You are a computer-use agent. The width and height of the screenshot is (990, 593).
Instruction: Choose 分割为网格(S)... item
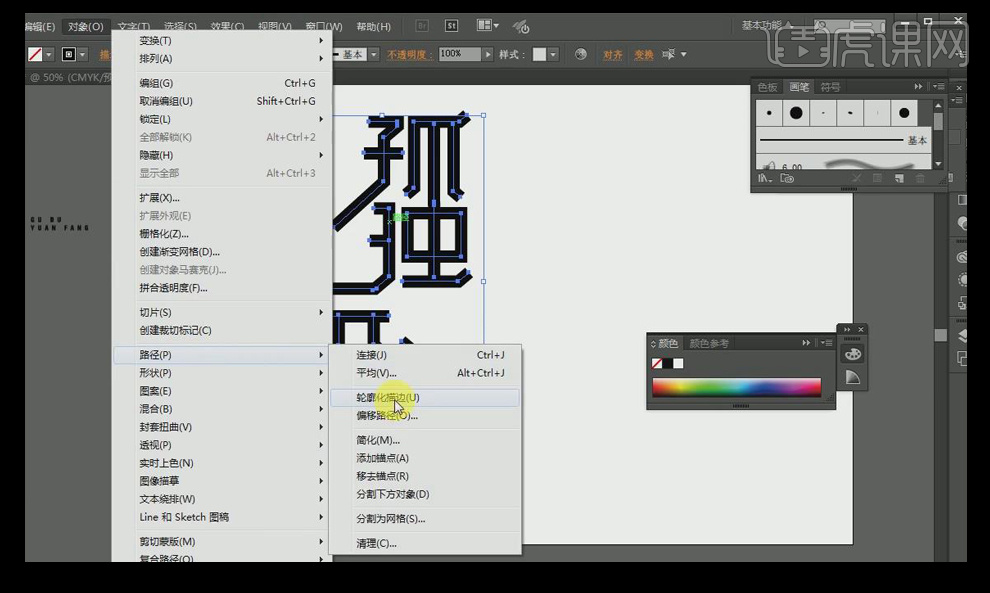425,518
